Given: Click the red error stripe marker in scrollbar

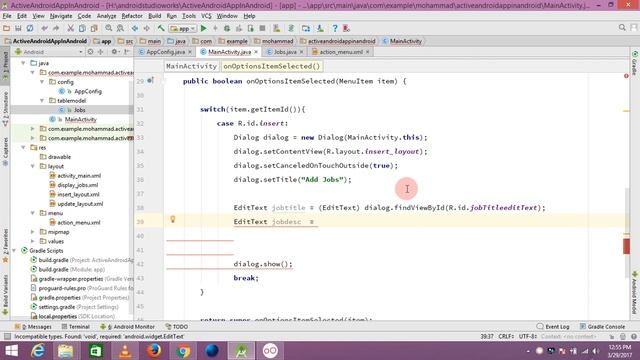Looking at the screenshot, I should [x=627, y=246].
